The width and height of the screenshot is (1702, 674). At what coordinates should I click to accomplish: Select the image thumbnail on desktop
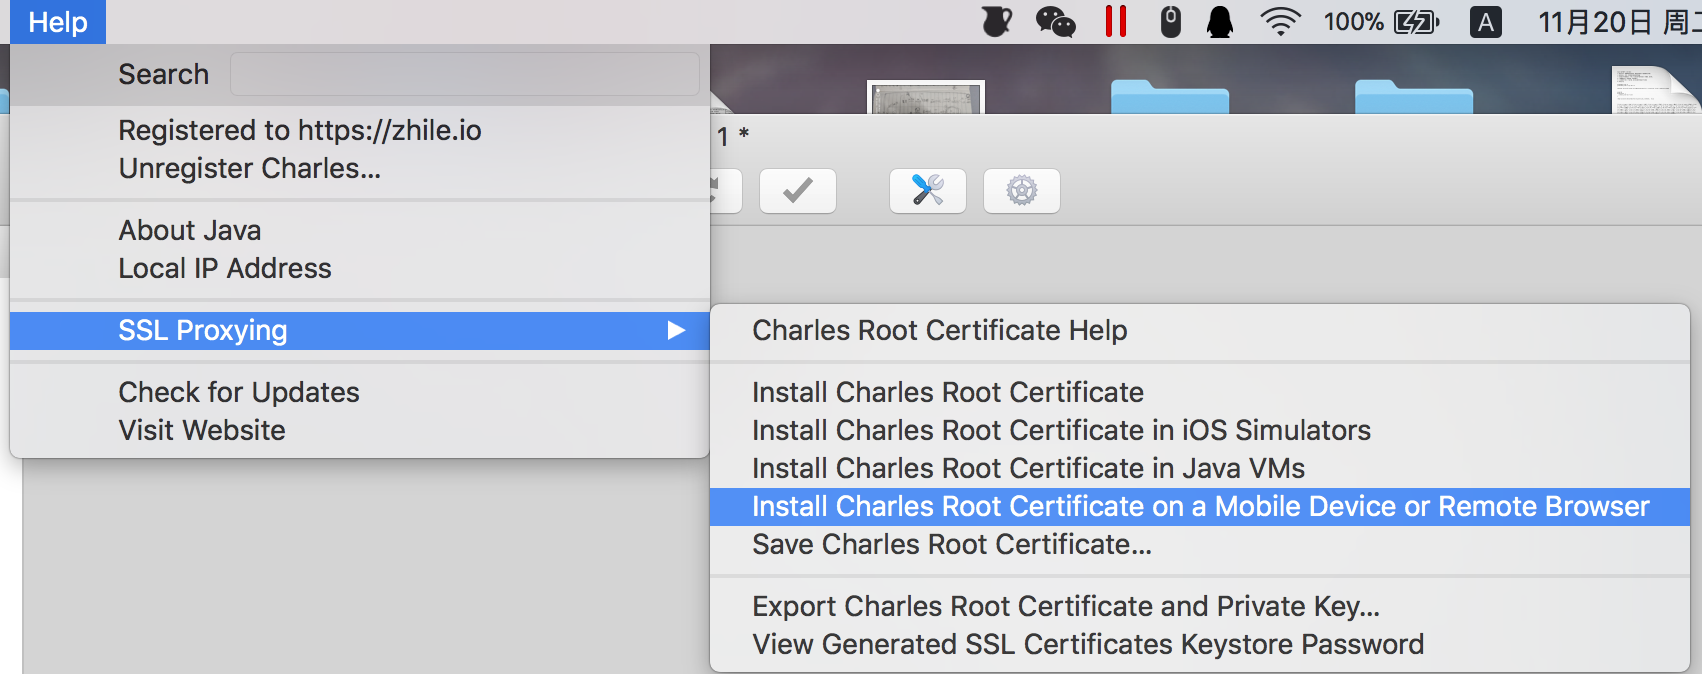[x=926, y=97]
